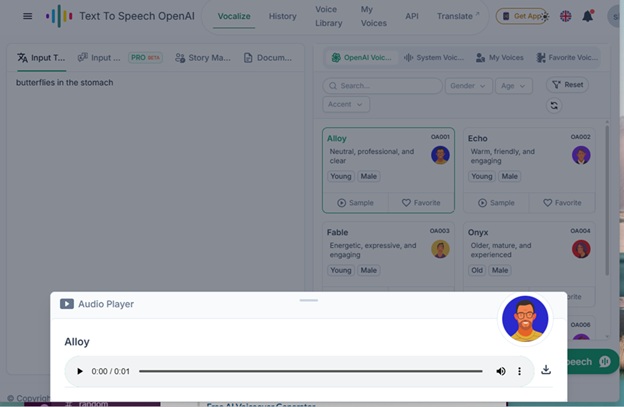
Task: Expand the Gender dropdown
Action: 468,86
